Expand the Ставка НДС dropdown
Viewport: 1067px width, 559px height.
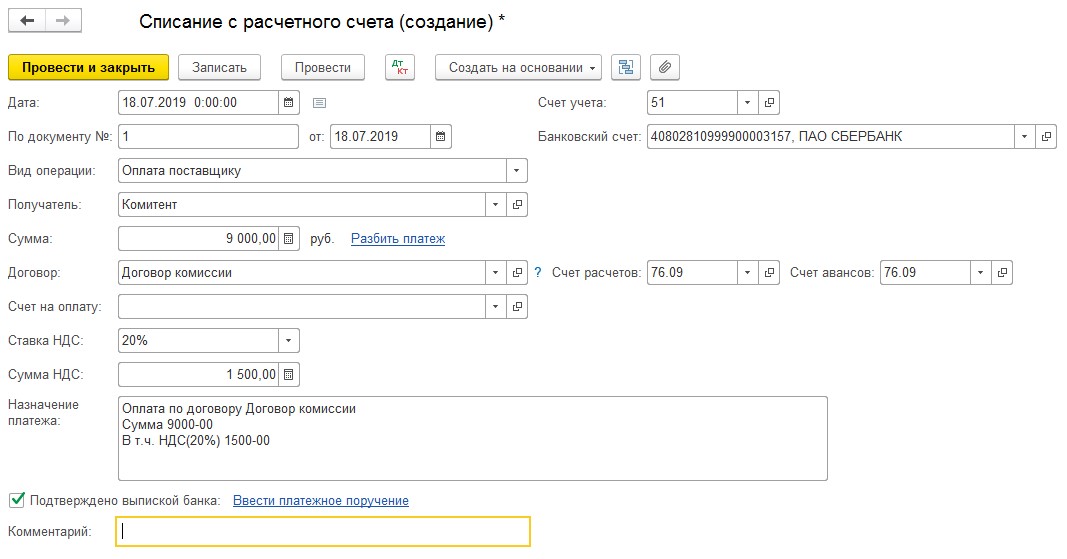point(288,341)
